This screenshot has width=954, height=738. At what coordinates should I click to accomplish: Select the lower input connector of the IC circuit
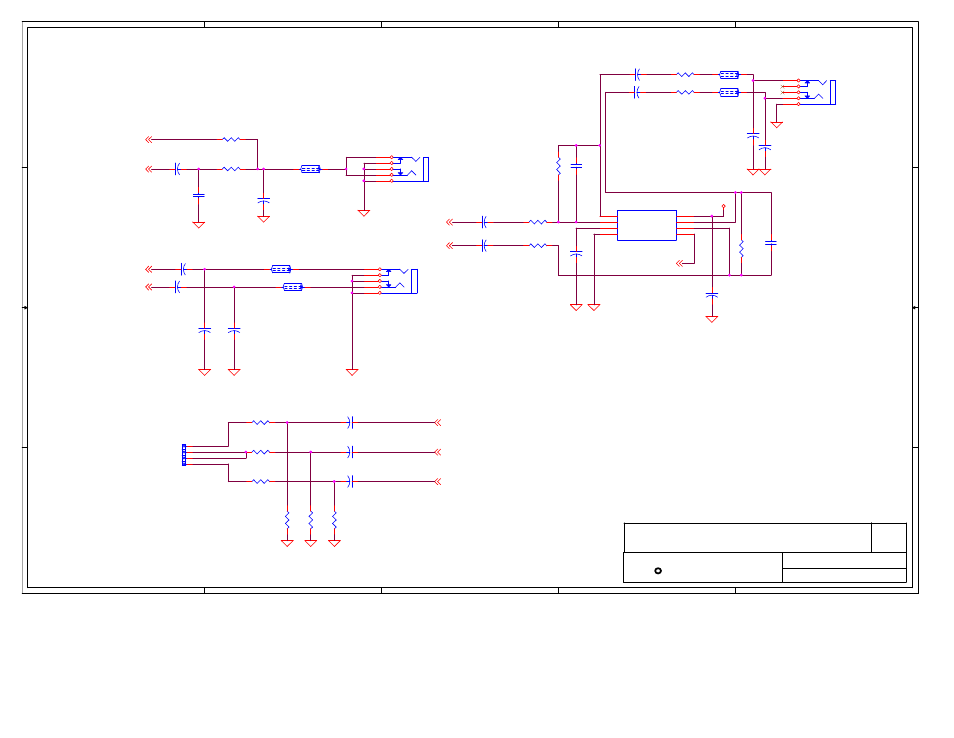click(450, 245)
